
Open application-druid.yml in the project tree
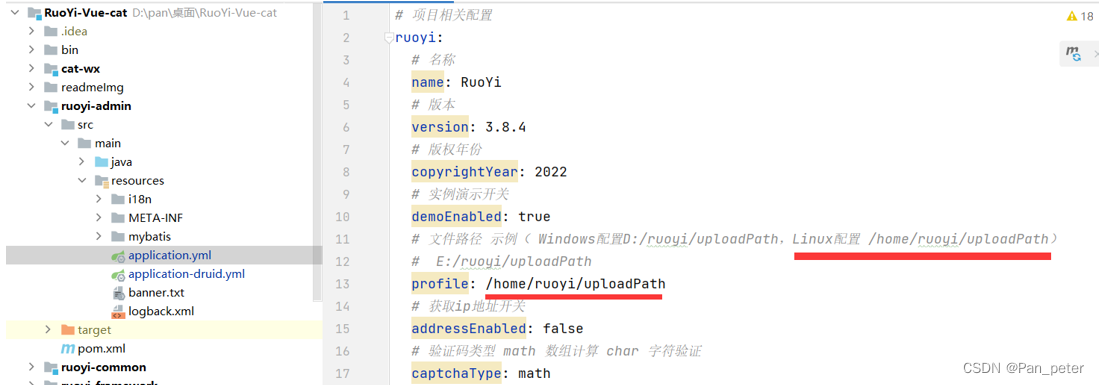click(x=186, y=274)
